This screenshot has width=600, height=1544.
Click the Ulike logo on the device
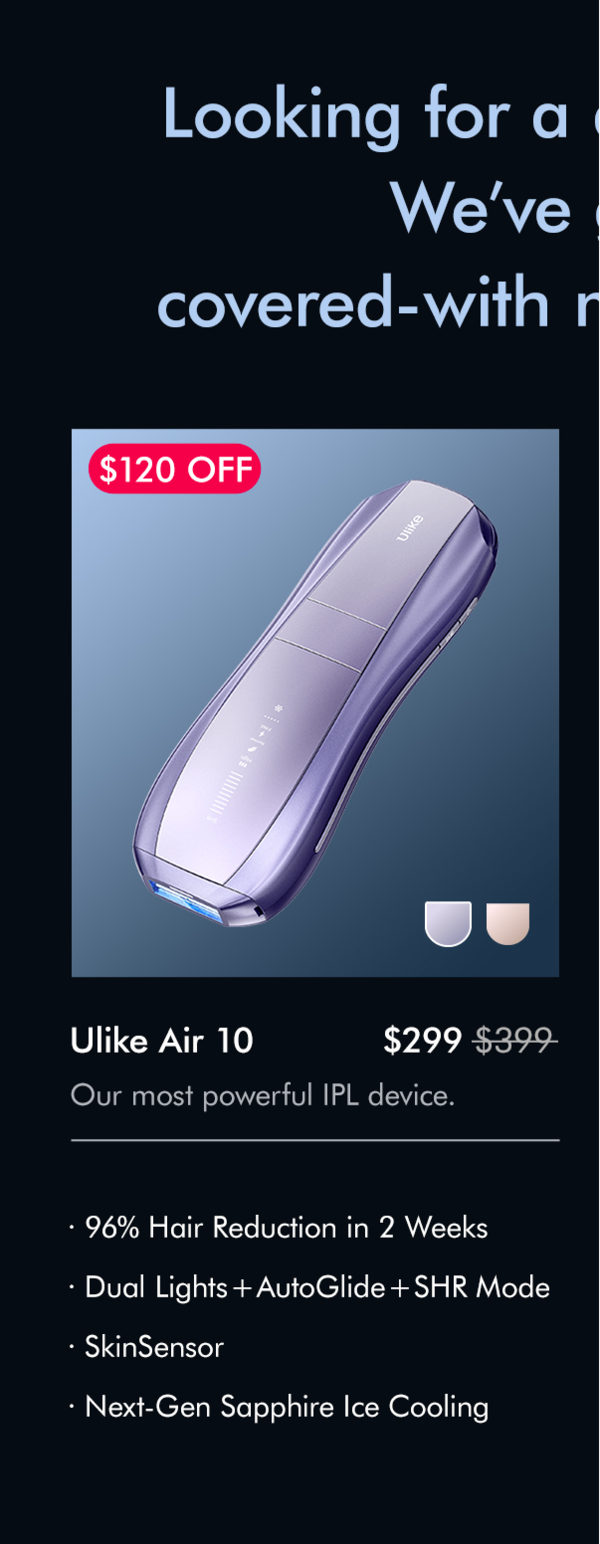(x=411, y=527)
